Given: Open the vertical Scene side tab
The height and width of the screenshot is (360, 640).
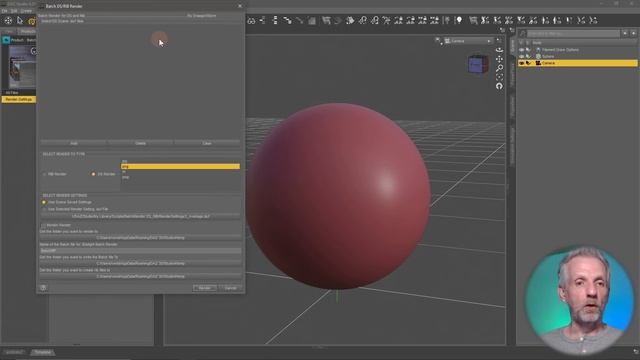Looking at the screenshot, I should 513,45.
